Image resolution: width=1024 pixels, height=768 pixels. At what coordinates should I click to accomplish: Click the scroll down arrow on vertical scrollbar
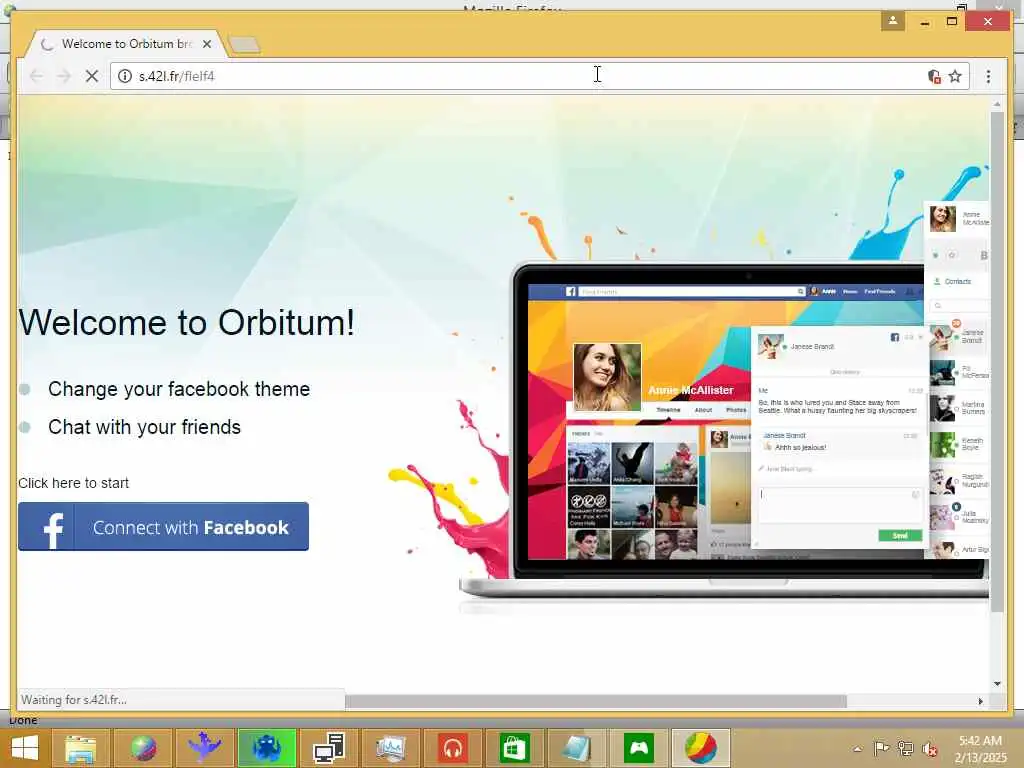click(997, 684)
